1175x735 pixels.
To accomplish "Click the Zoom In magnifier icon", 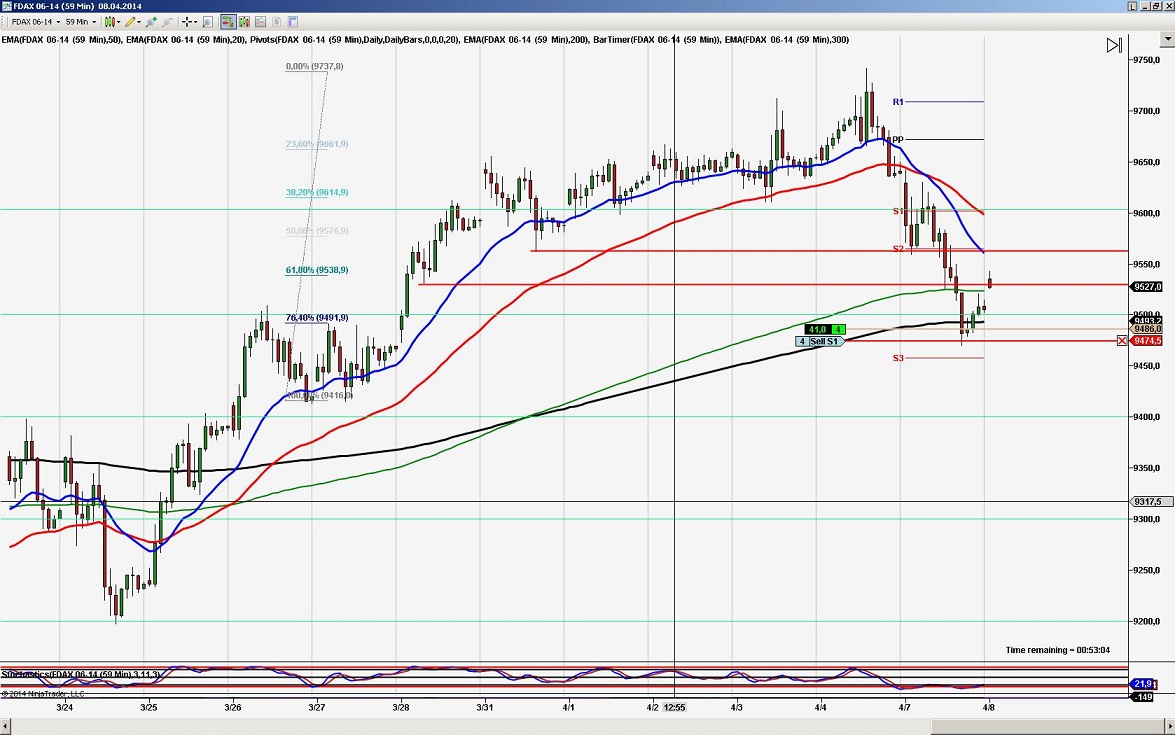I will [x=151, y=21].
